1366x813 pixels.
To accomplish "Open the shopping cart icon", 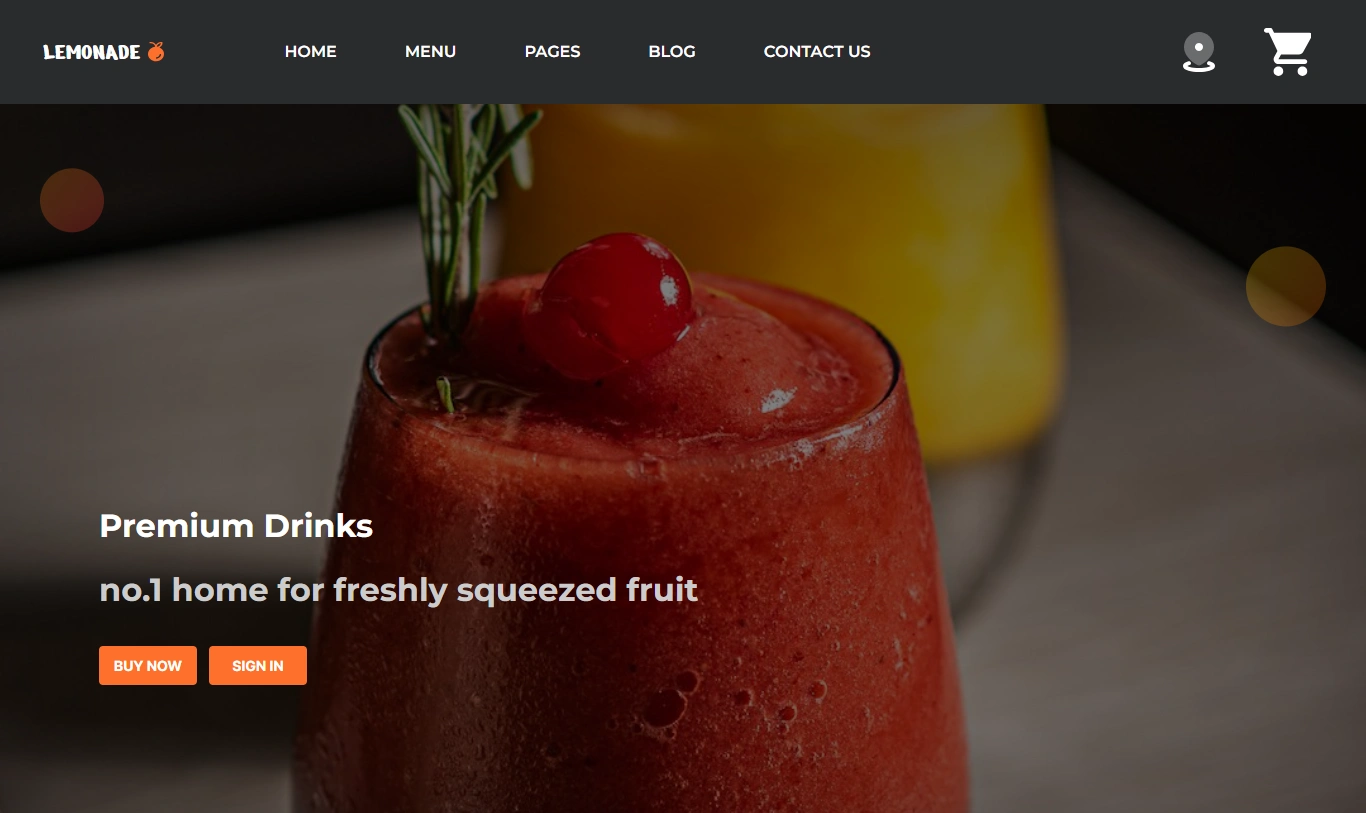I will [1288, 52].
